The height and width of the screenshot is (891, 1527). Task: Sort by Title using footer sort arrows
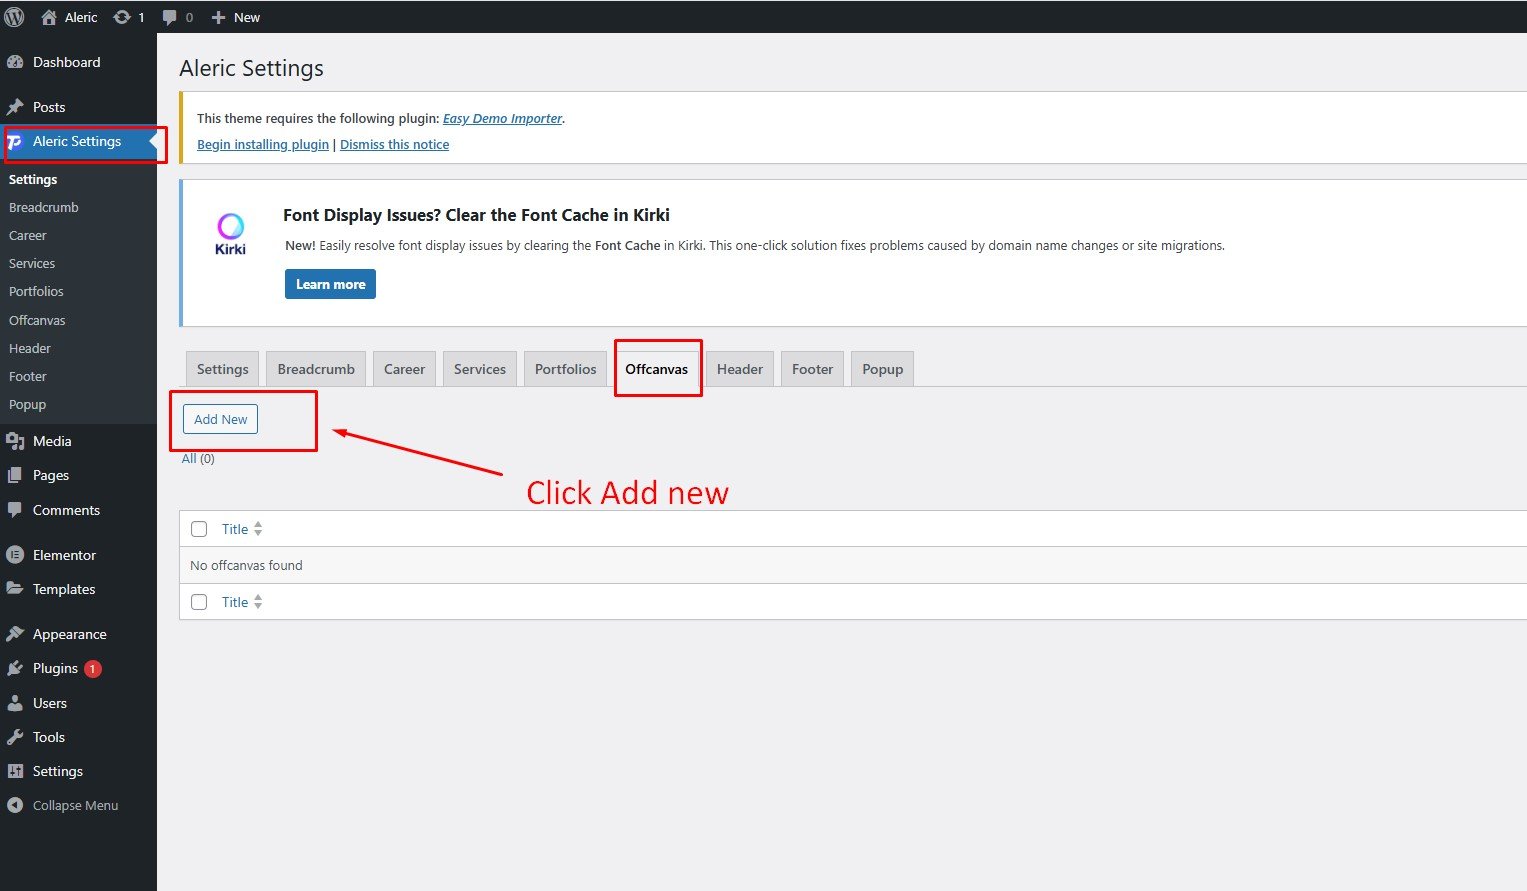coord(258,602)
